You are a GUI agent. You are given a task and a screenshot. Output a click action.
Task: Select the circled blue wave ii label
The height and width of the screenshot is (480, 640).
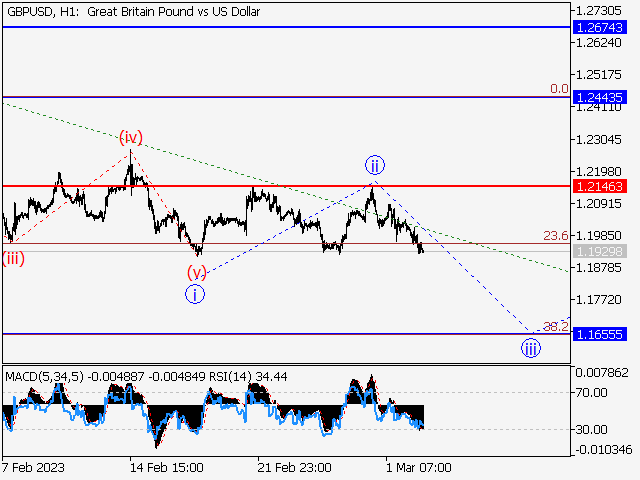(375, 165)
